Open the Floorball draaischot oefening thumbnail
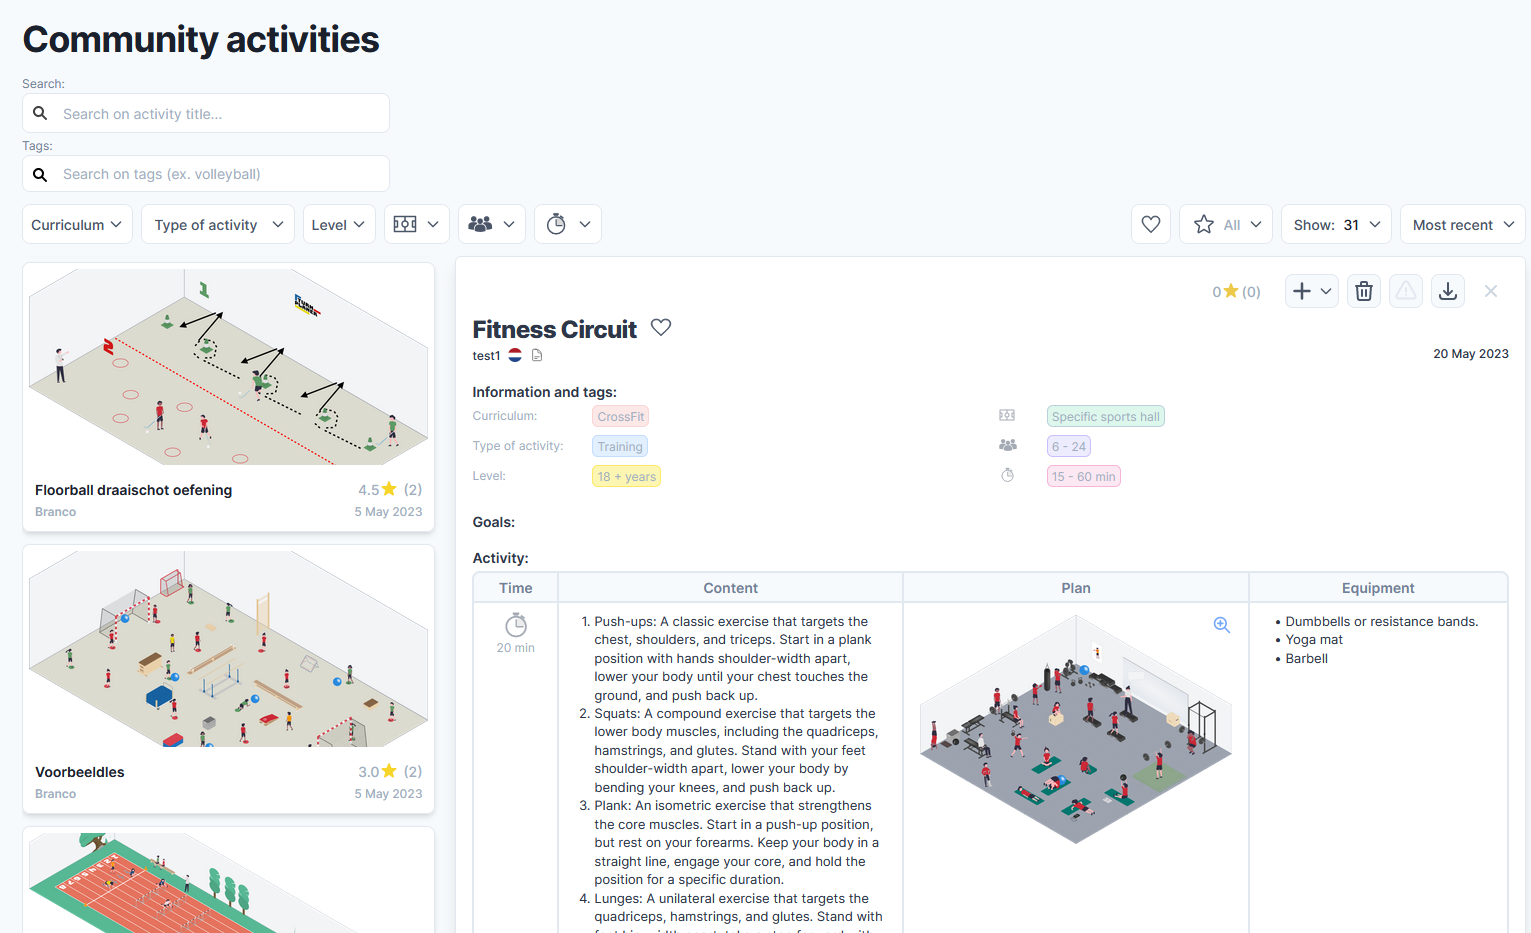 click(228, 366)
